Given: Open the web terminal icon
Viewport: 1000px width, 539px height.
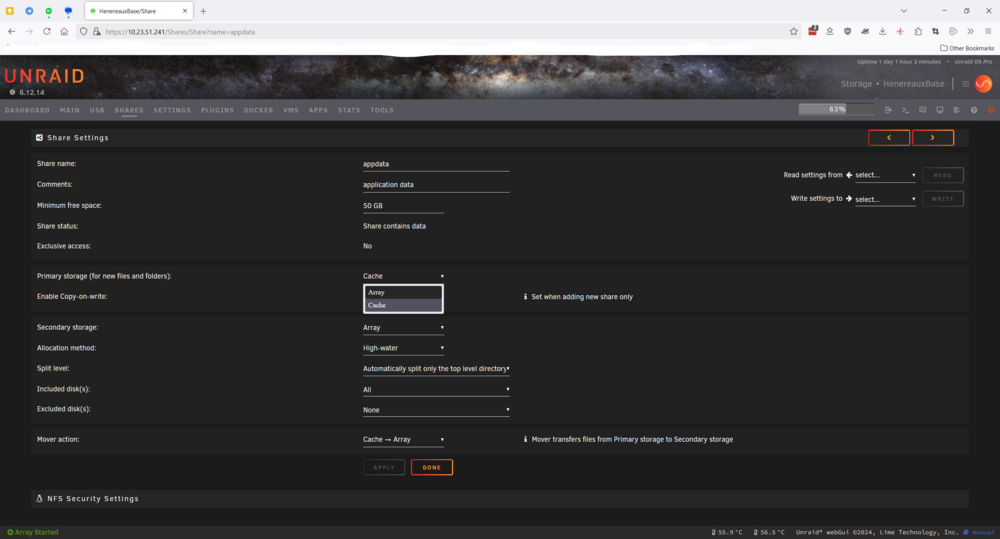Looking at the screenshot, I should [905, 110].
